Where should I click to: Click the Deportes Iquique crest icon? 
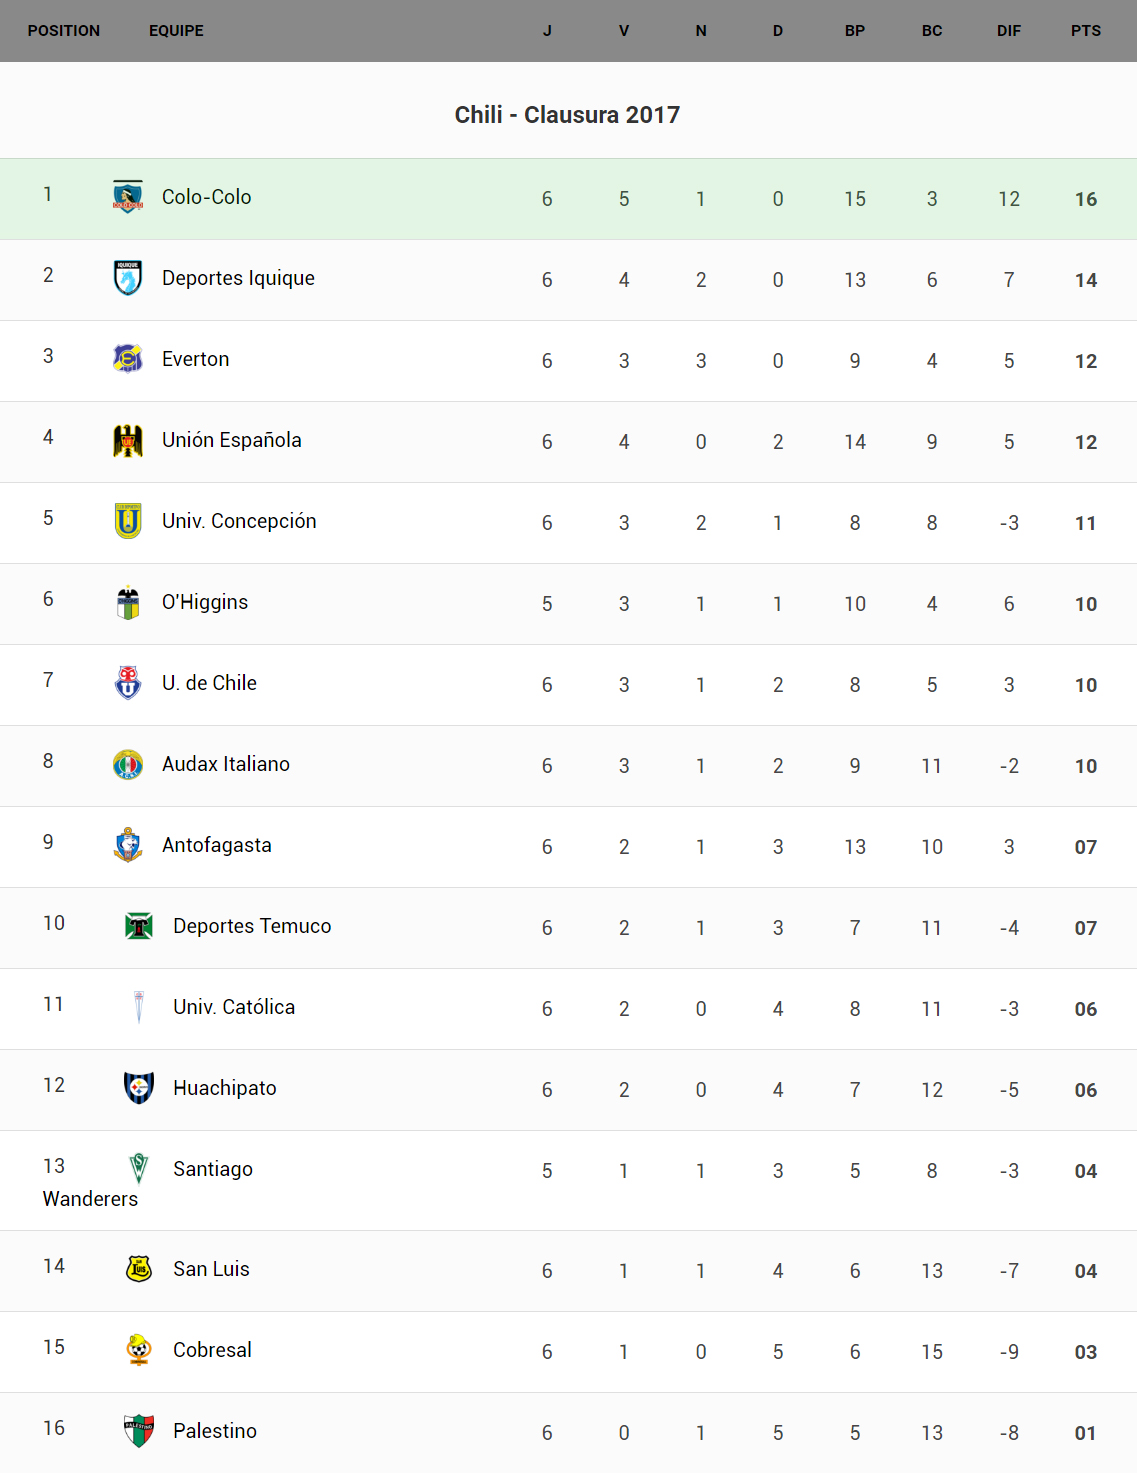coord(128,278)
